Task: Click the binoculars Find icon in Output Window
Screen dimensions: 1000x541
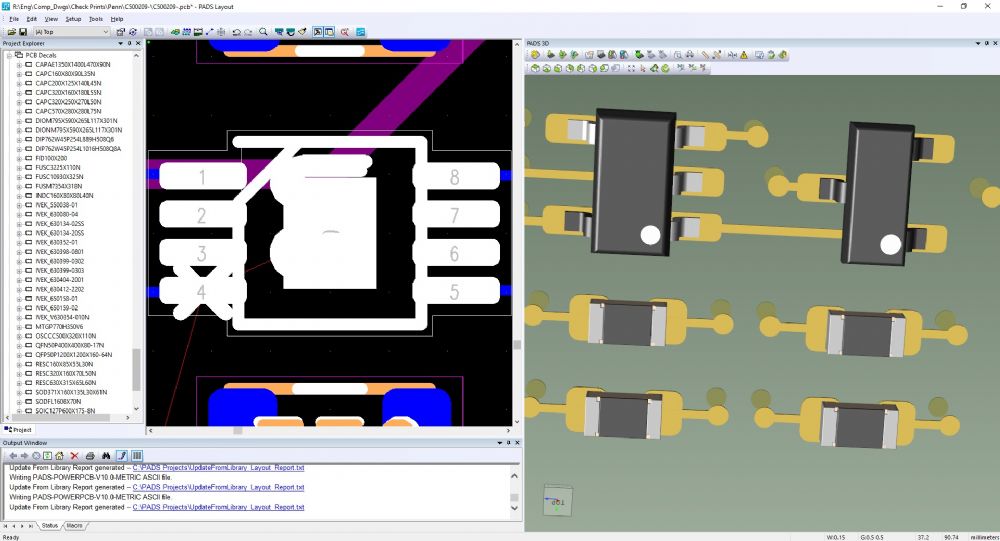Action: click(106, 456)
